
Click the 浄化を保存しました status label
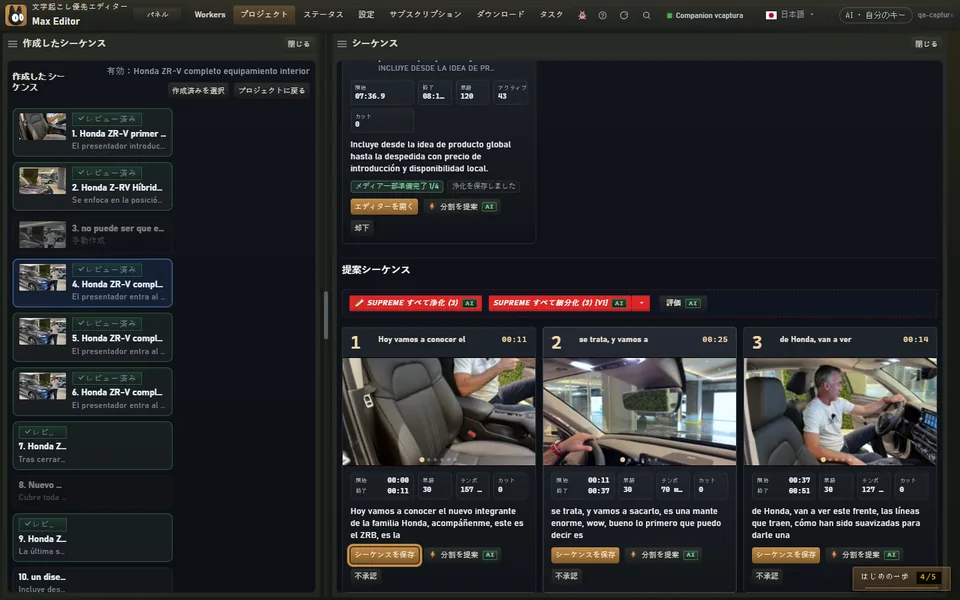(x=484, y=186)
